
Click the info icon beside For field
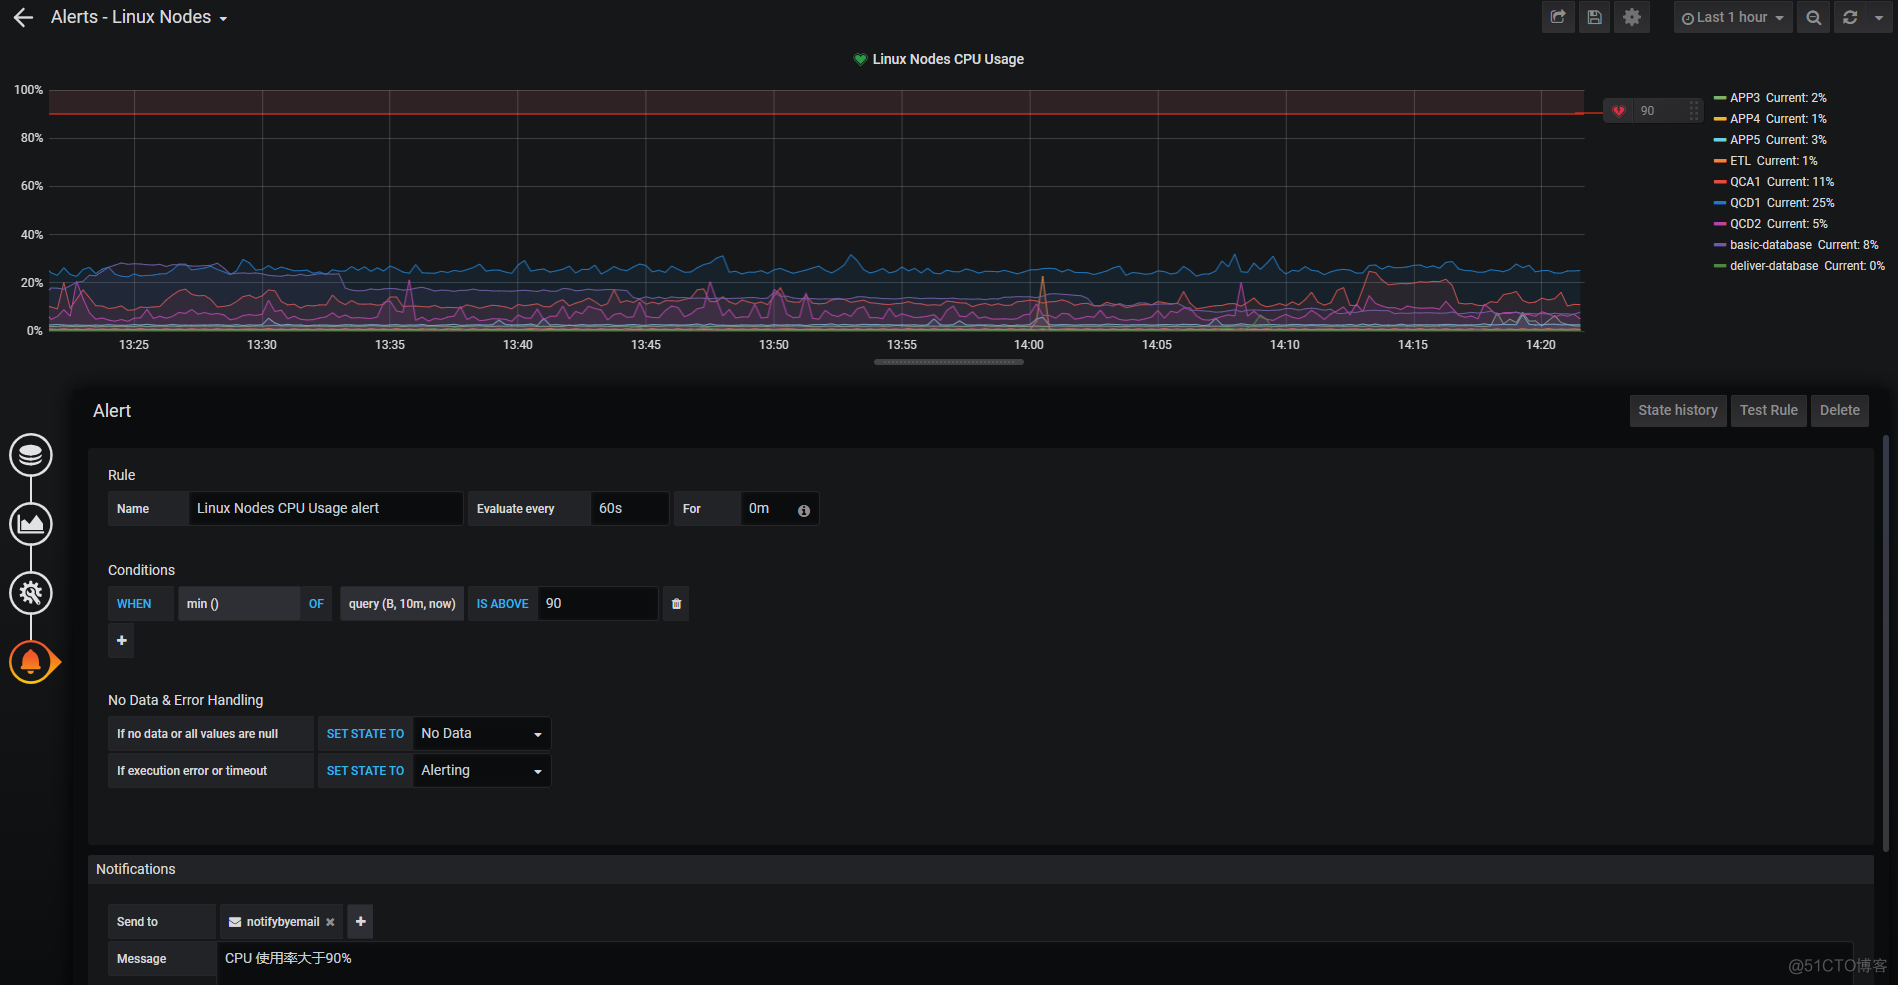[x=804, y=510]
